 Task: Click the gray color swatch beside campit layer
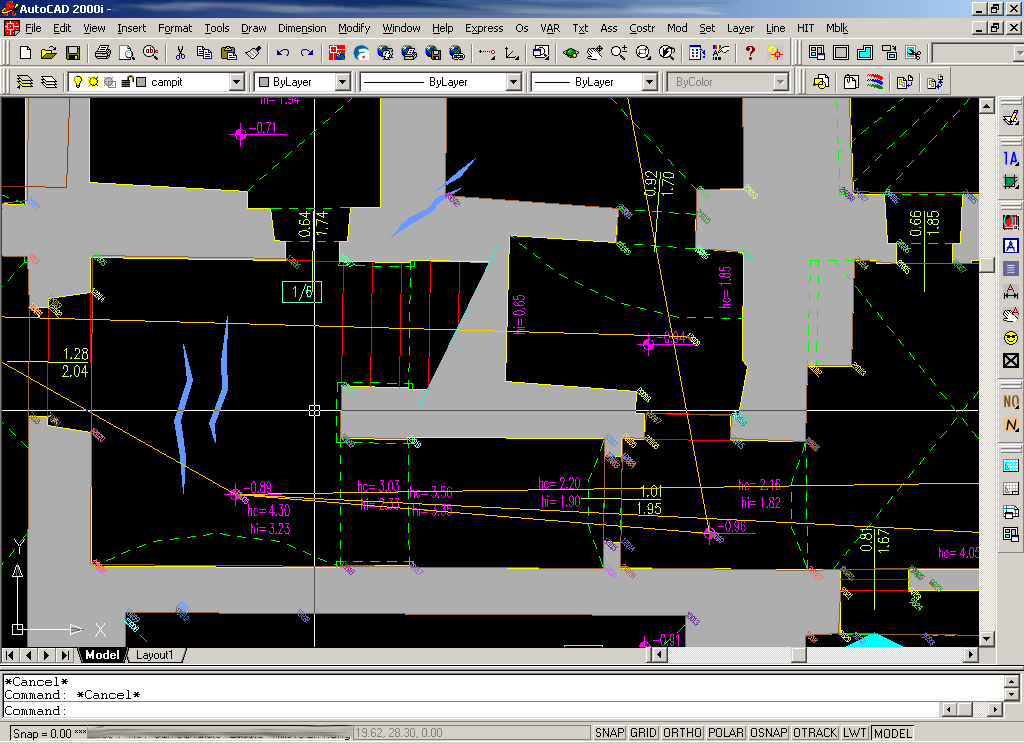pos(141,82)
